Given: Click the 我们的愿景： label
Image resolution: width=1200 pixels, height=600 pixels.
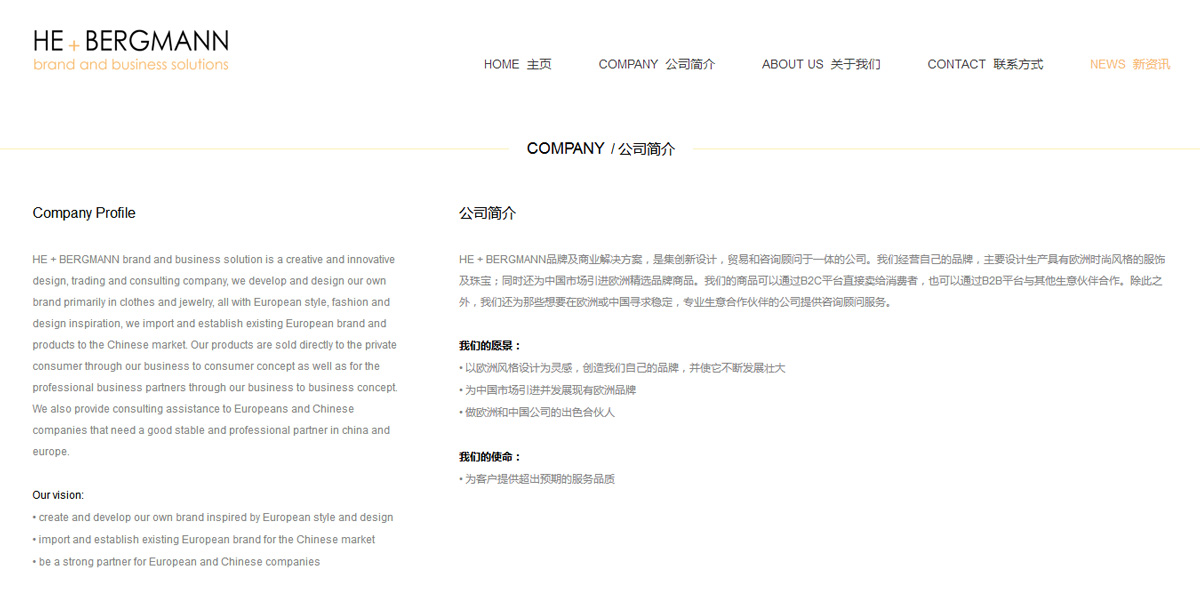Looking at the screenshot, I should 490,346.
